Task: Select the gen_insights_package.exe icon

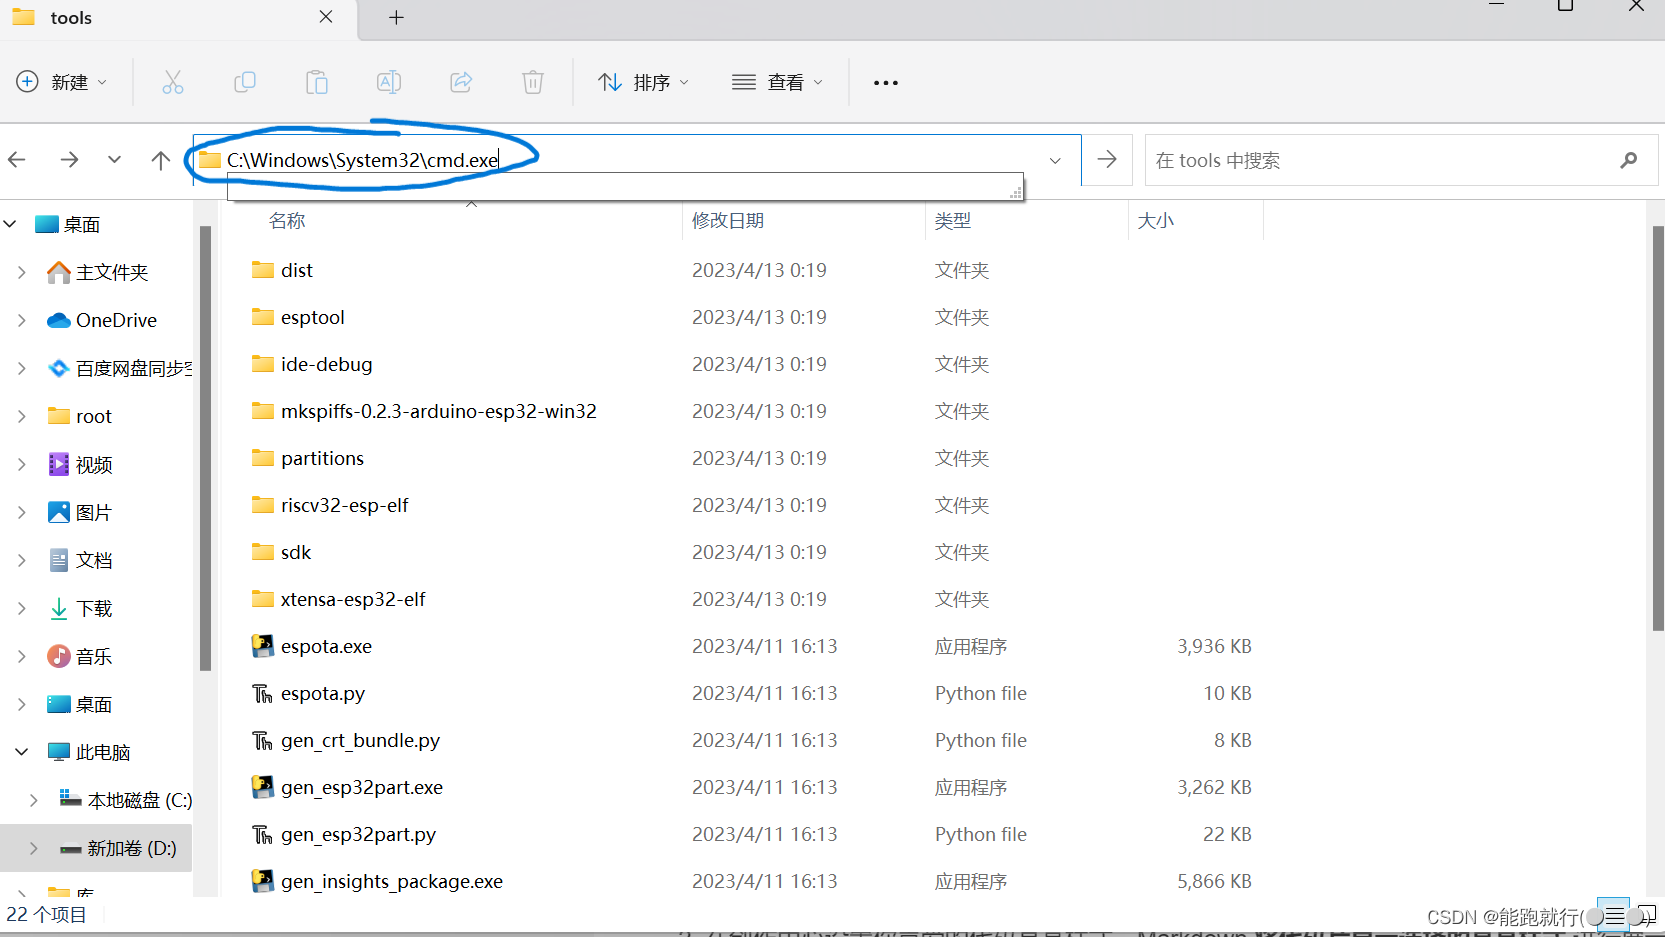Action: 263,881
